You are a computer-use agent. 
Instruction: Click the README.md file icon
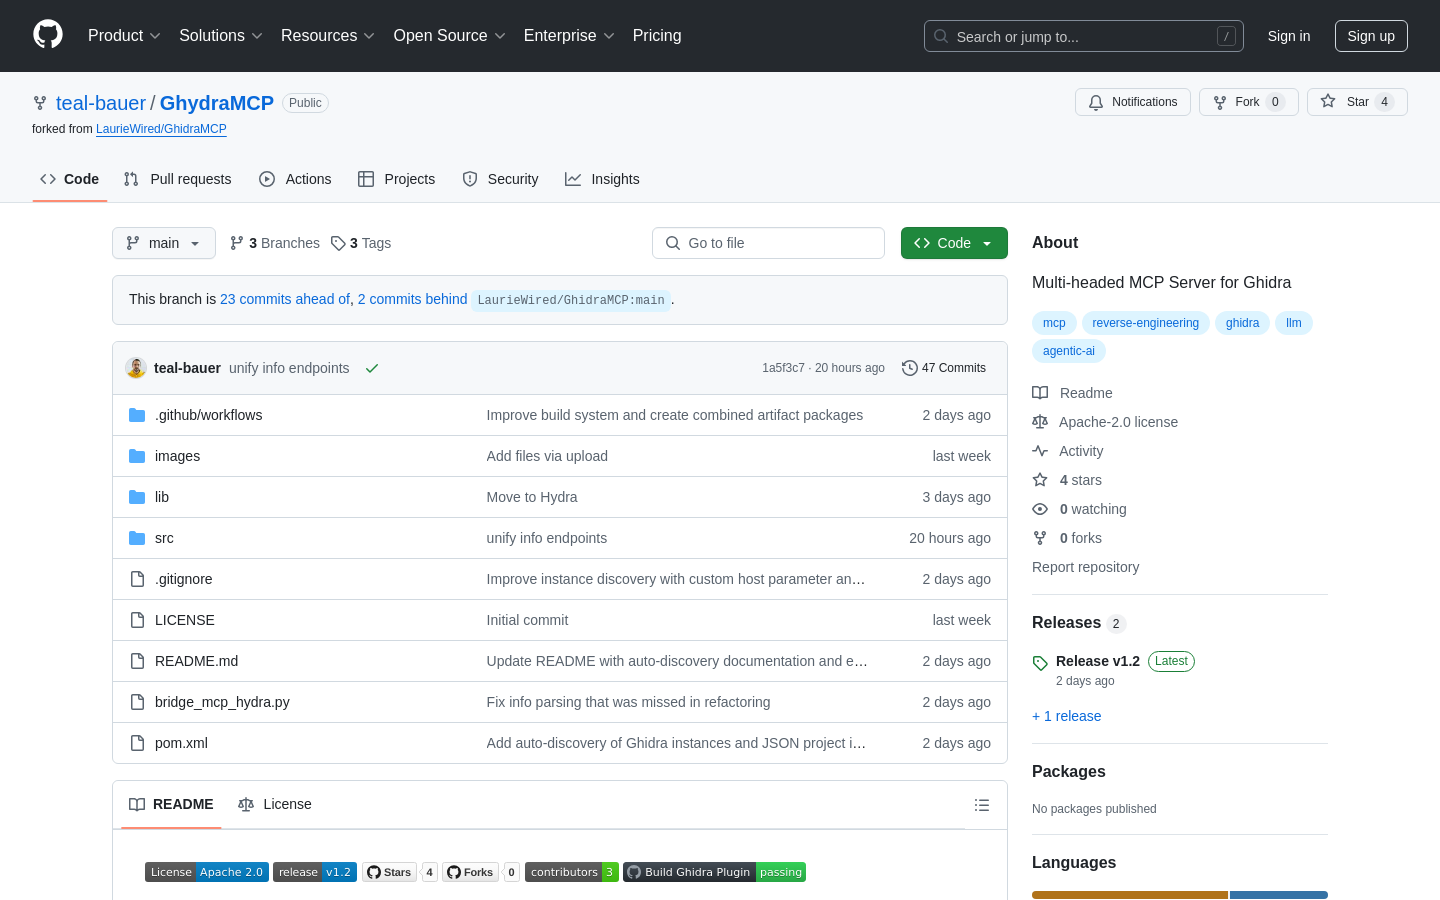point(137,661)
